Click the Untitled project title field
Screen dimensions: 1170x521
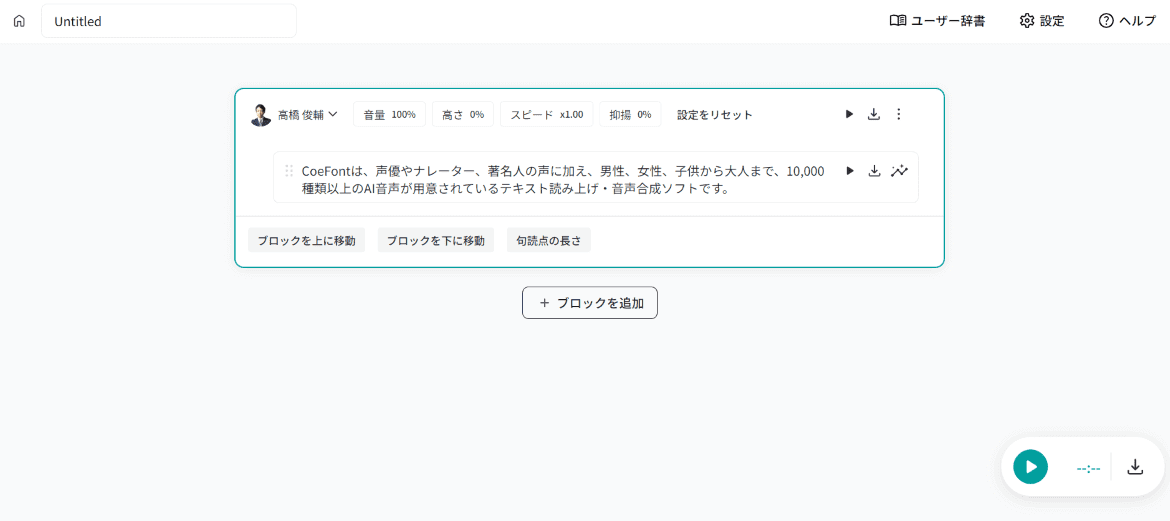168,21
